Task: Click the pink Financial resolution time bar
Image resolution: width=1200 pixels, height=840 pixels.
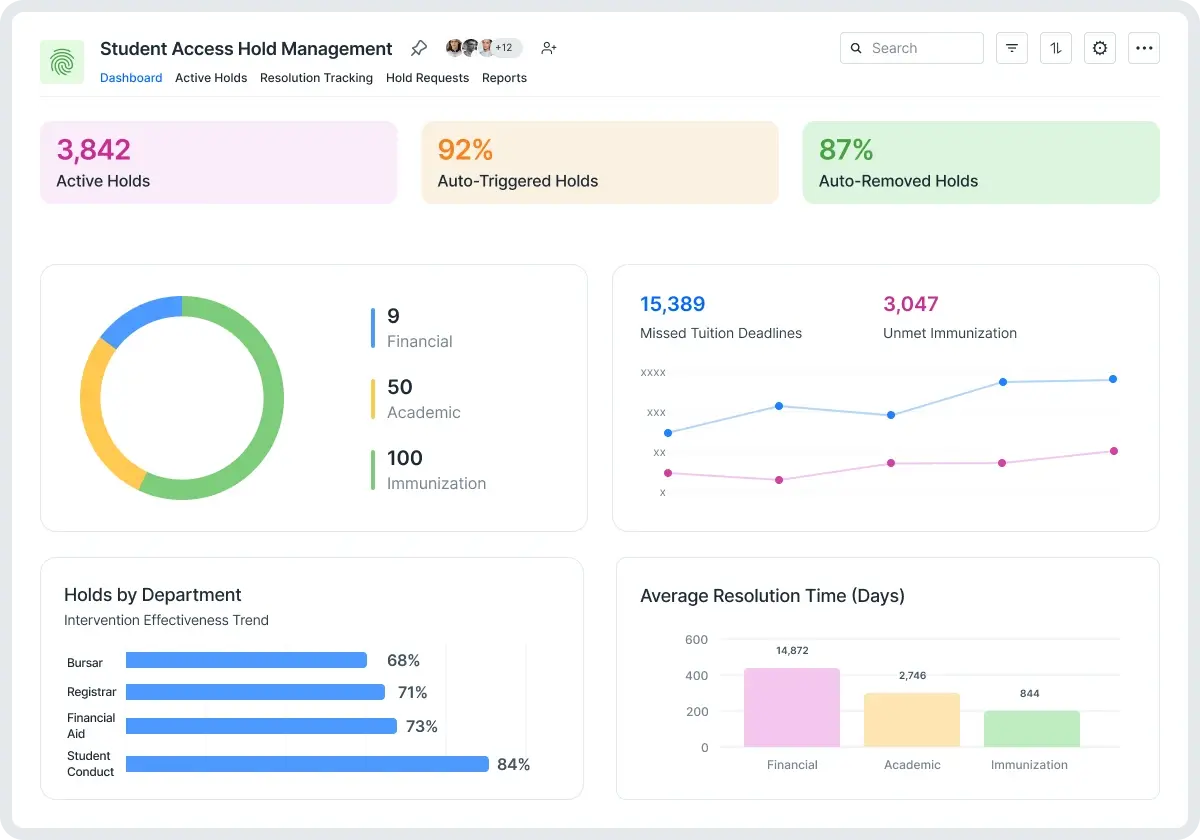Action: (x=792, y=707)
